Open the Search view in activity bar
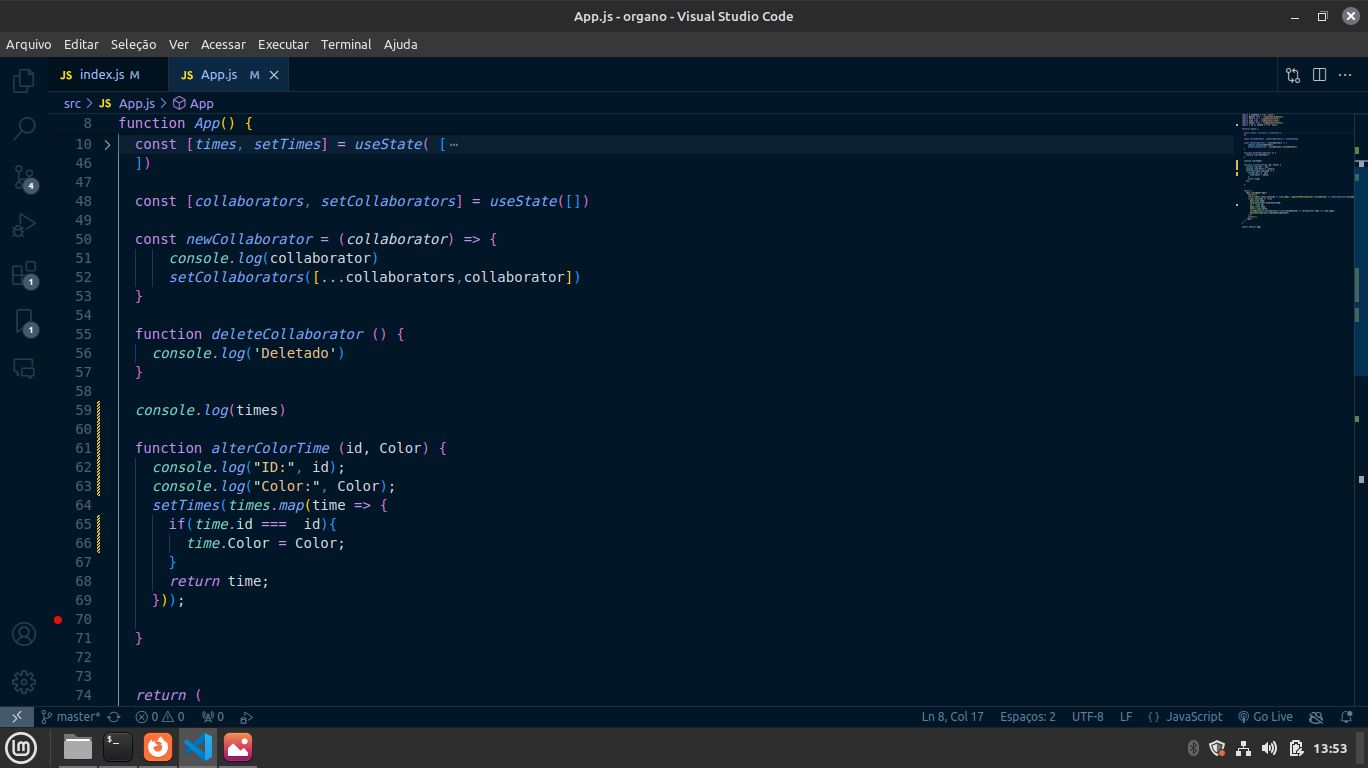Screen dimensions: 1368x768 pos(24,129)
